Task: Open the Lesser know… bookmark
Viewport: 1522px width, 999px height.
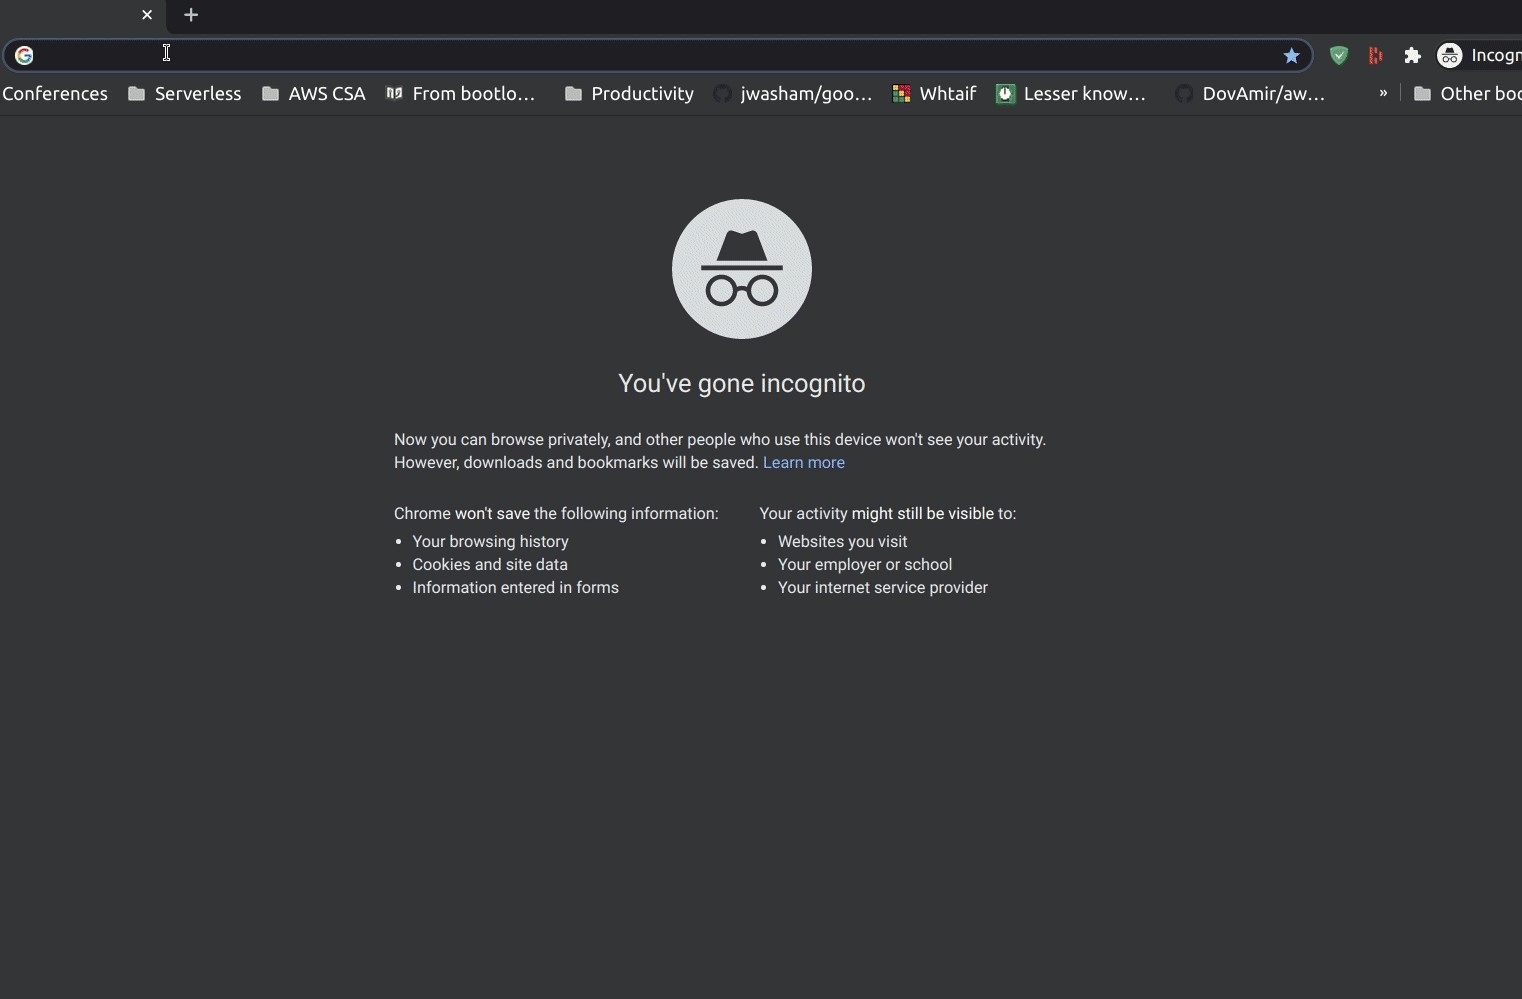Action: 1072,94
